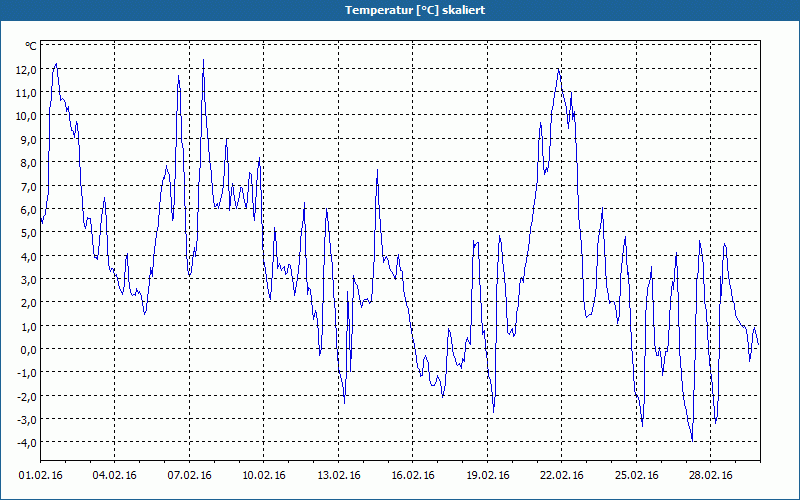800x500 pixels.
Task: Click the °C unit label
Action: point(31,46)
